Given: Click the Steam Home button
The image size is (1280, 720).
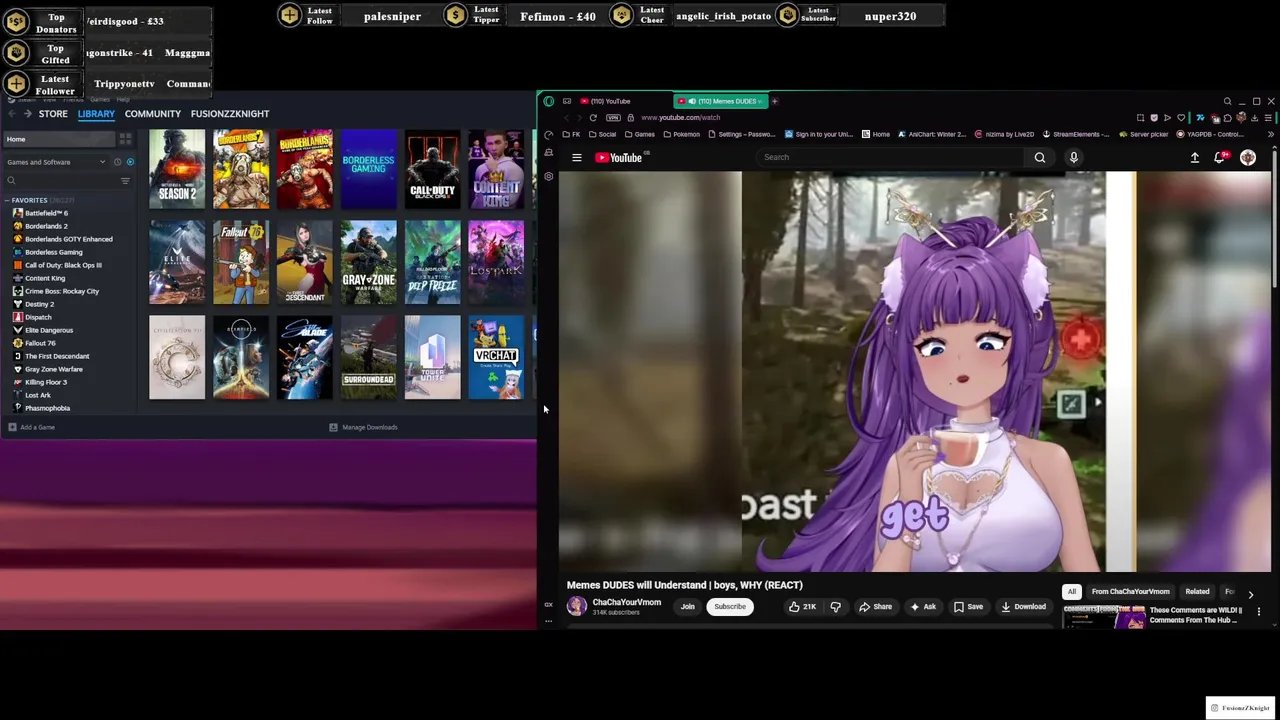Looking at the screenshot, I should pos(59,139).
